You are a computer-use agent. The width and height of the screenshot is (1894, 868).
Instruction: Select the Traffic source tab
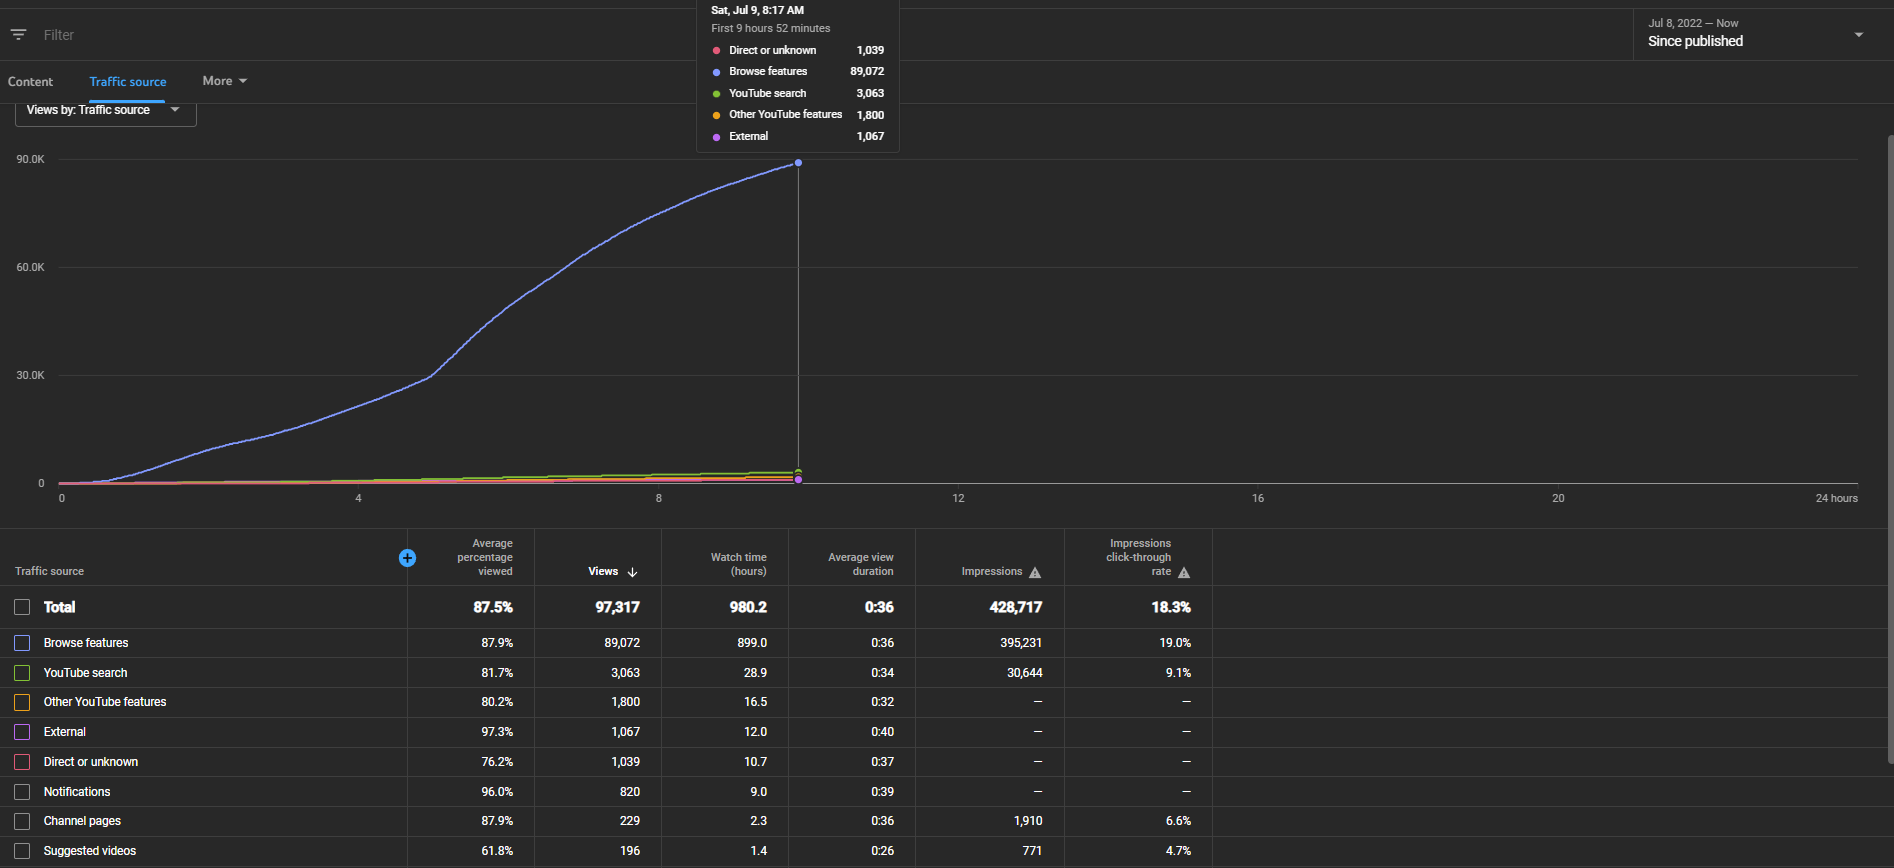point(128,82)
